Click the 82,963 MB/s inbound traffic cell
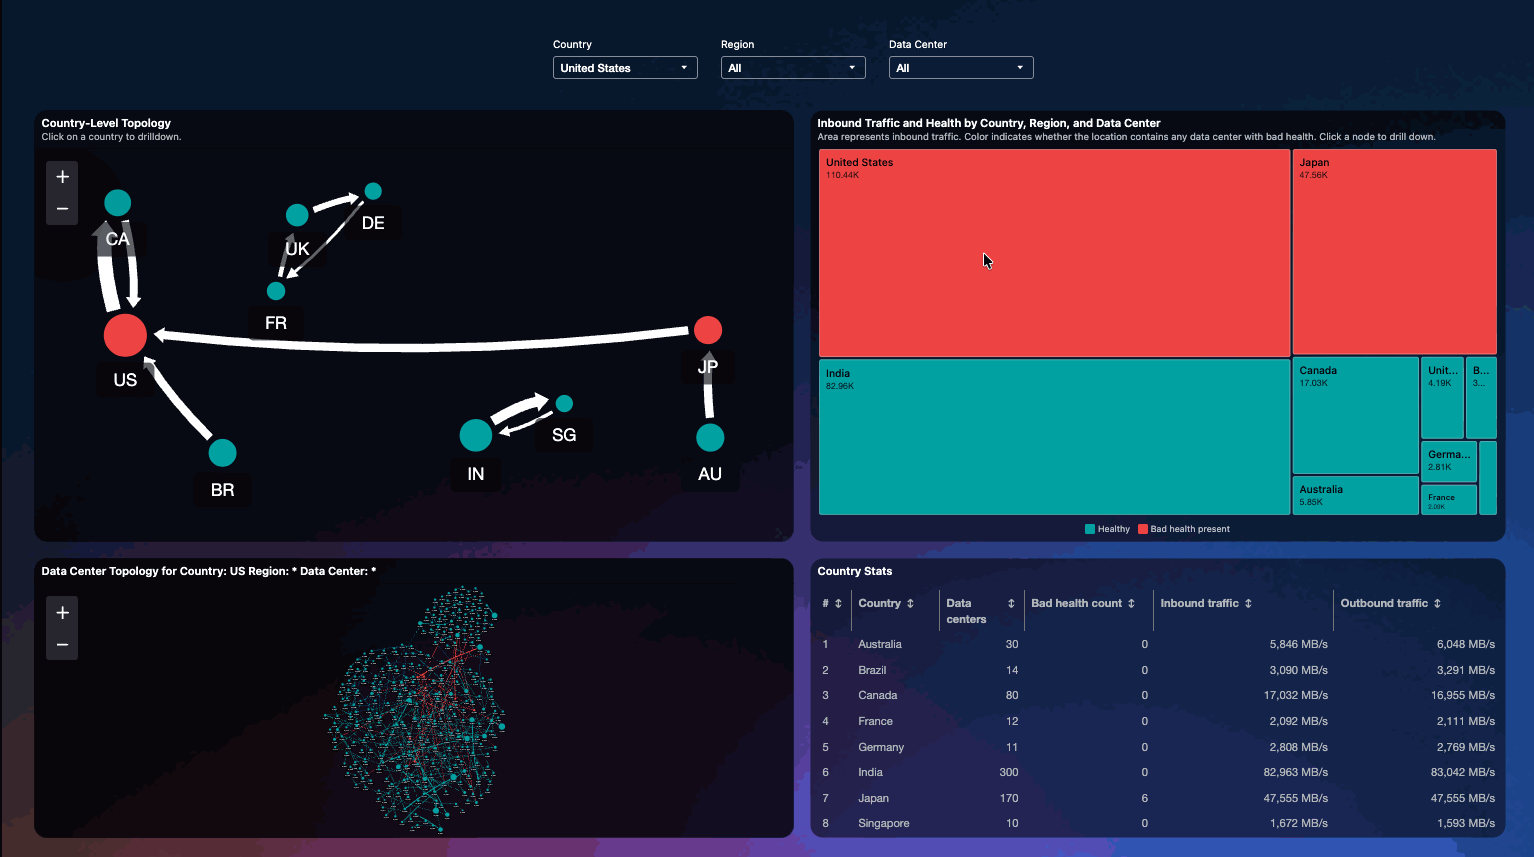Screen dimensions: 1534x857 (x=1296, y=773)
